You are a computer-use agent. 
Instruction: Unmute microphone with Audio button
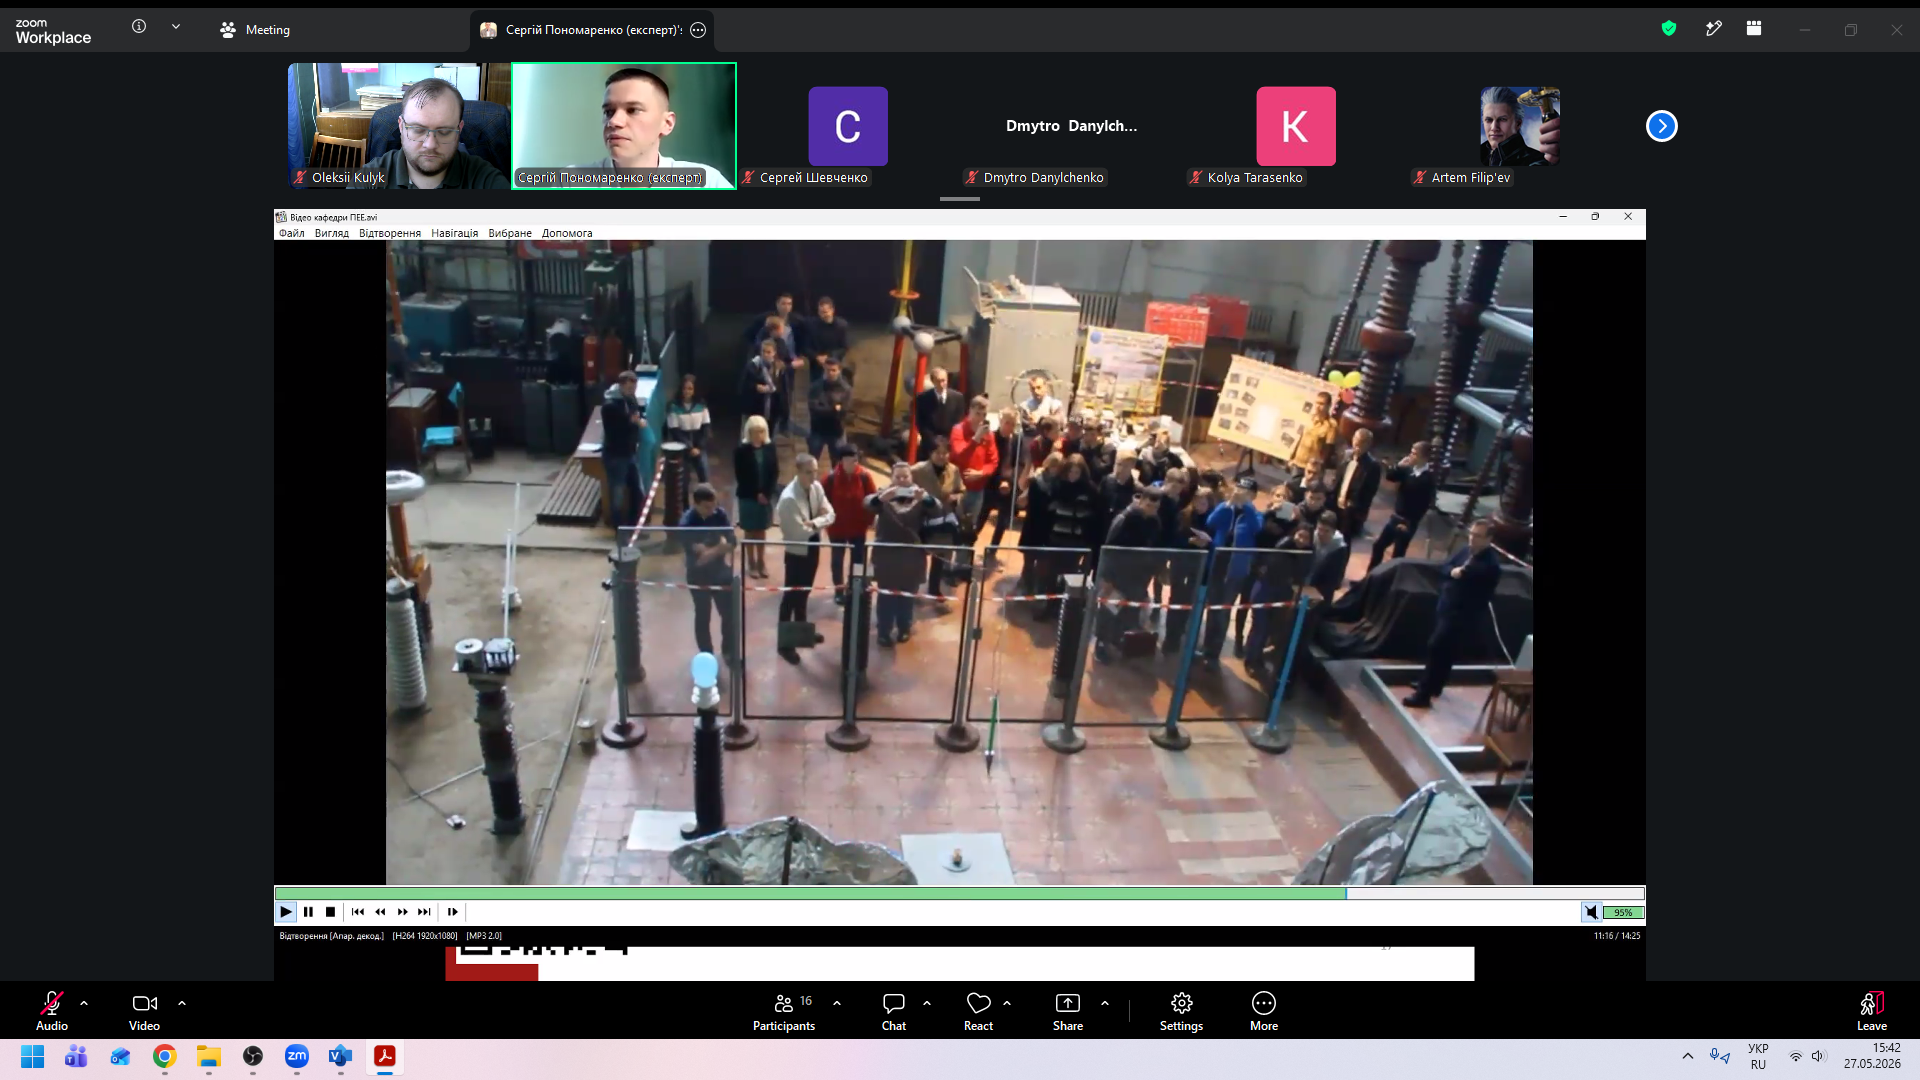[52, 1011]
